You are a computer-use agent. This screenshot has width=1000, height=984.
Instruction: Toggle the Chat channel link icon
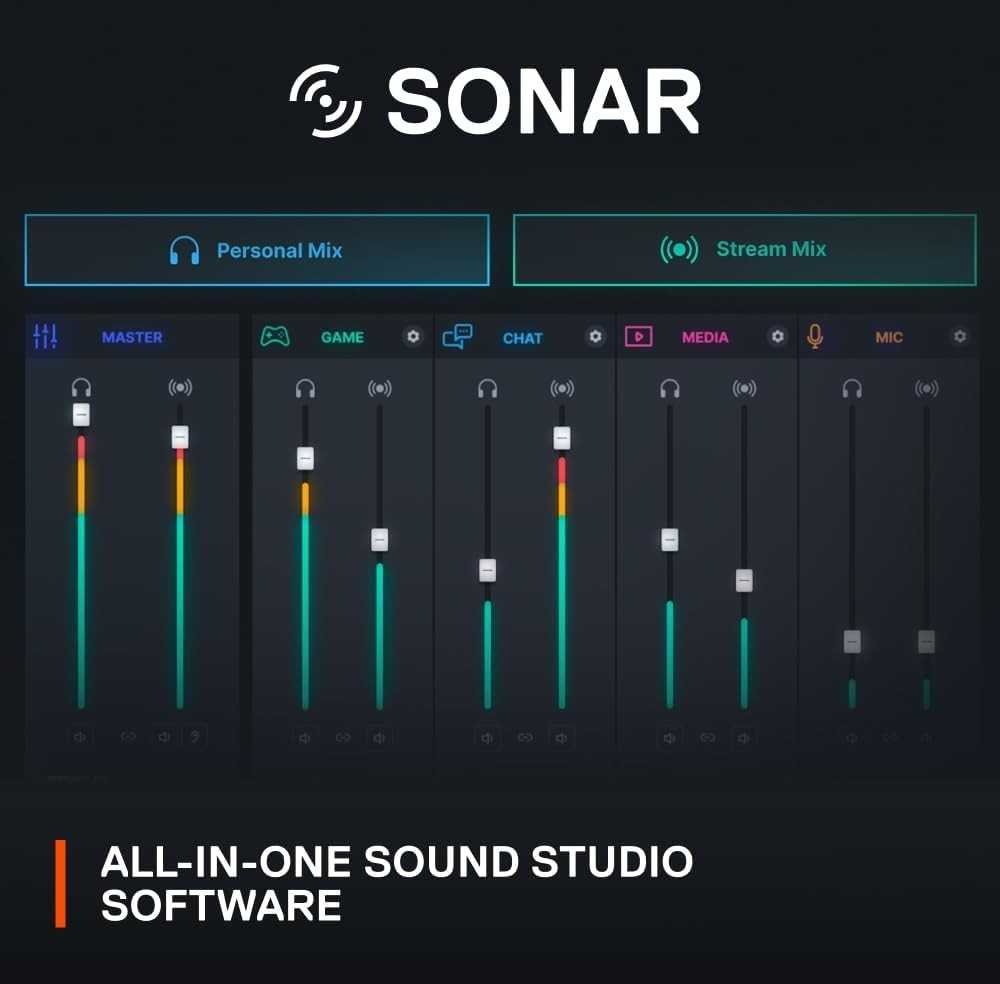[x=525, y=738]
